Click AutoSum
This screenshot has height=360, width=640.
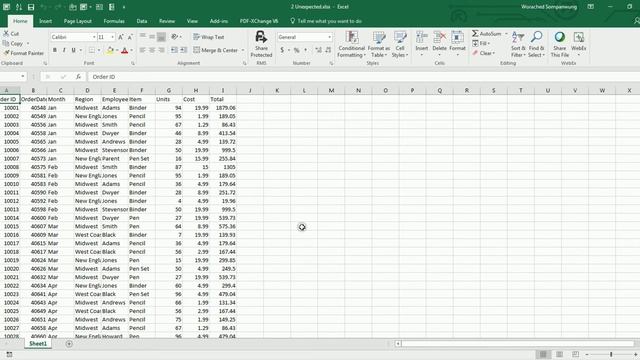(x=487, y=33)
